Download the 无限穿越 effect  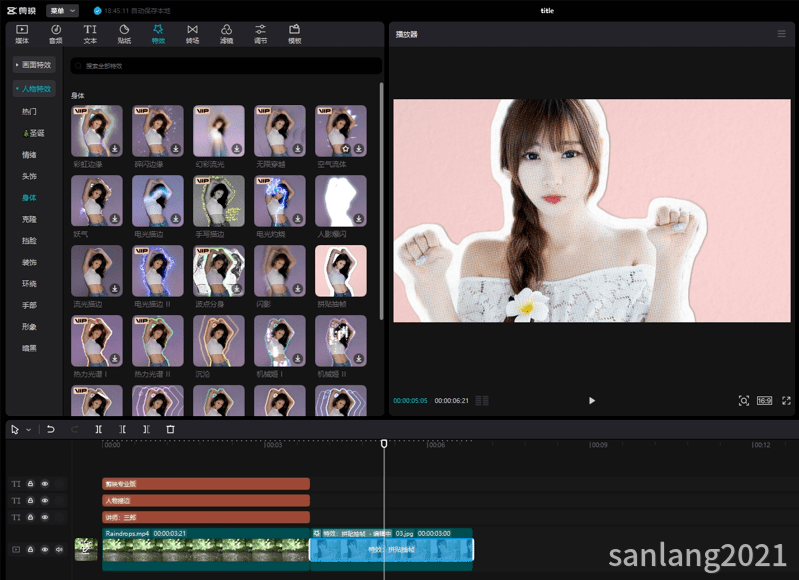[x=298, y=149]
